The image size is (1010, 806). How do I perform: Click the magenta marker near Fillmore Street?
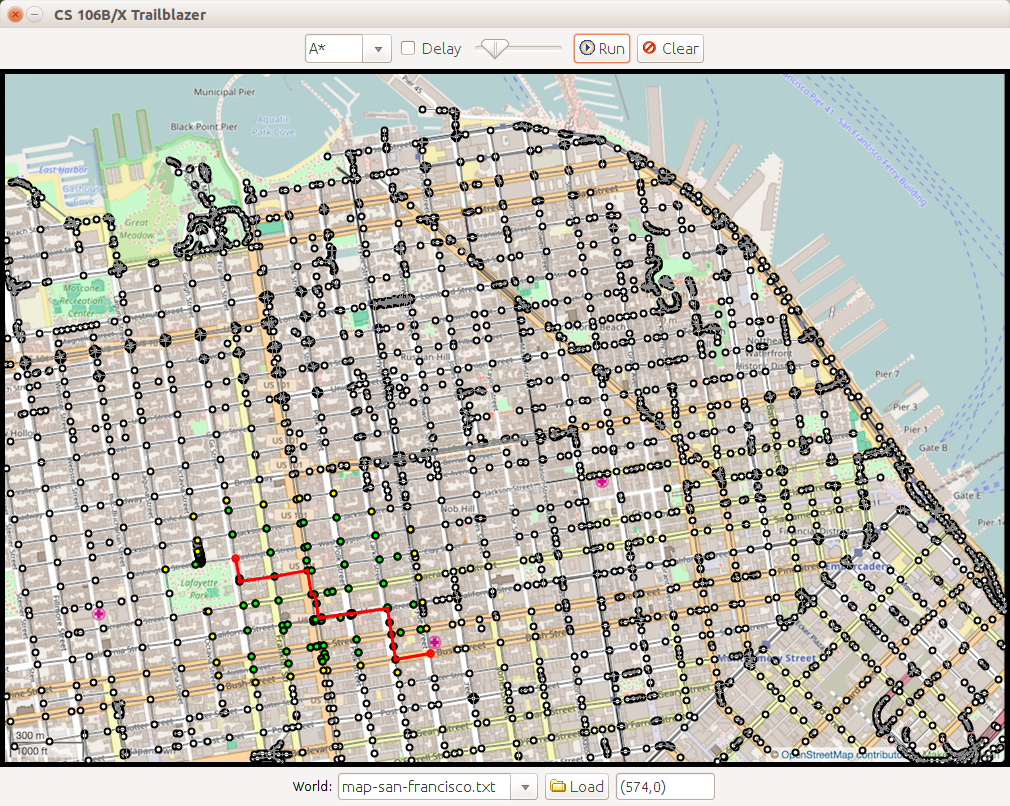pos(98,613)
